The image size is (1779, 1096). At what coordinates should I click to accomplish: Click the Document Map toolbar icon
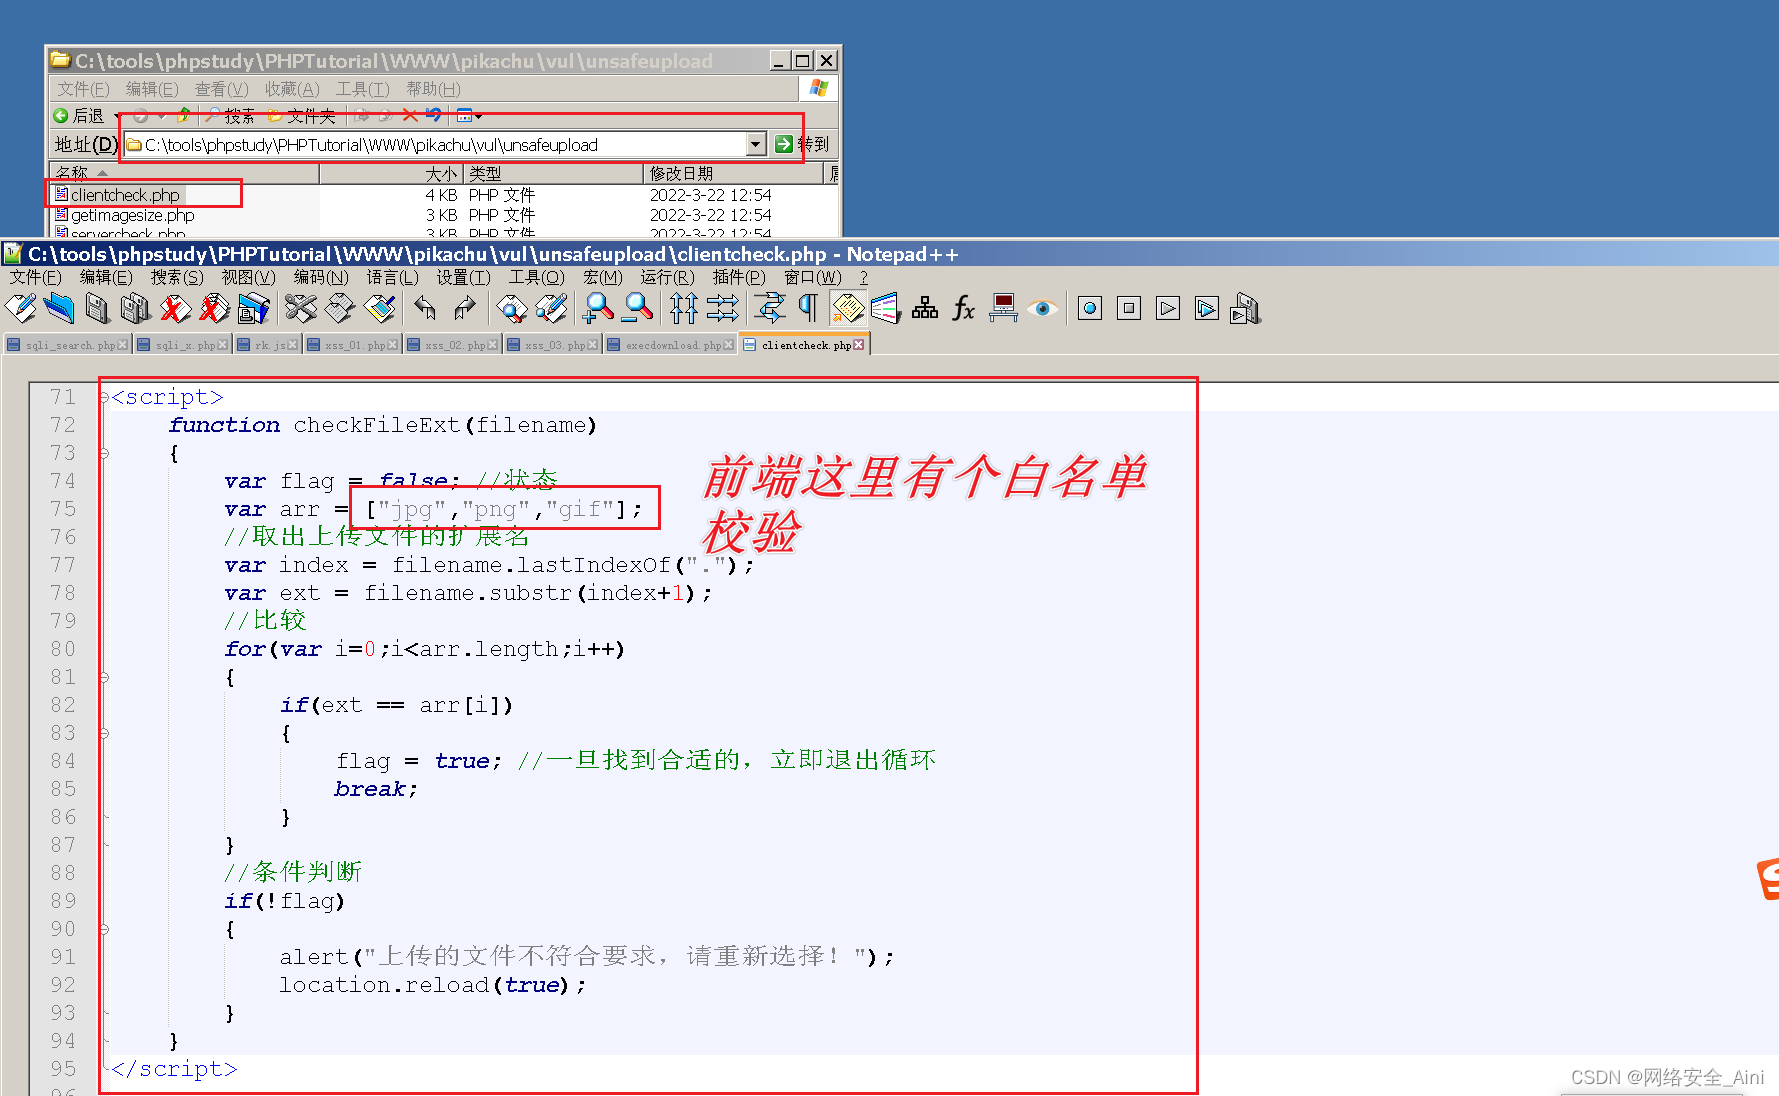coord(925,308)
